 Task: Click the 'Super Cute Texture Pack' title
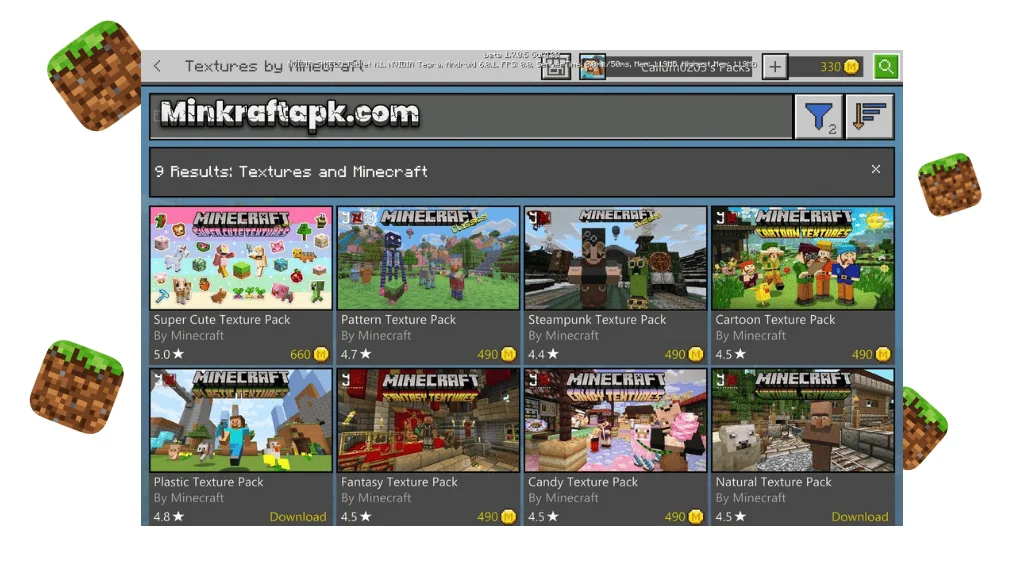click(x=221, y=319)
